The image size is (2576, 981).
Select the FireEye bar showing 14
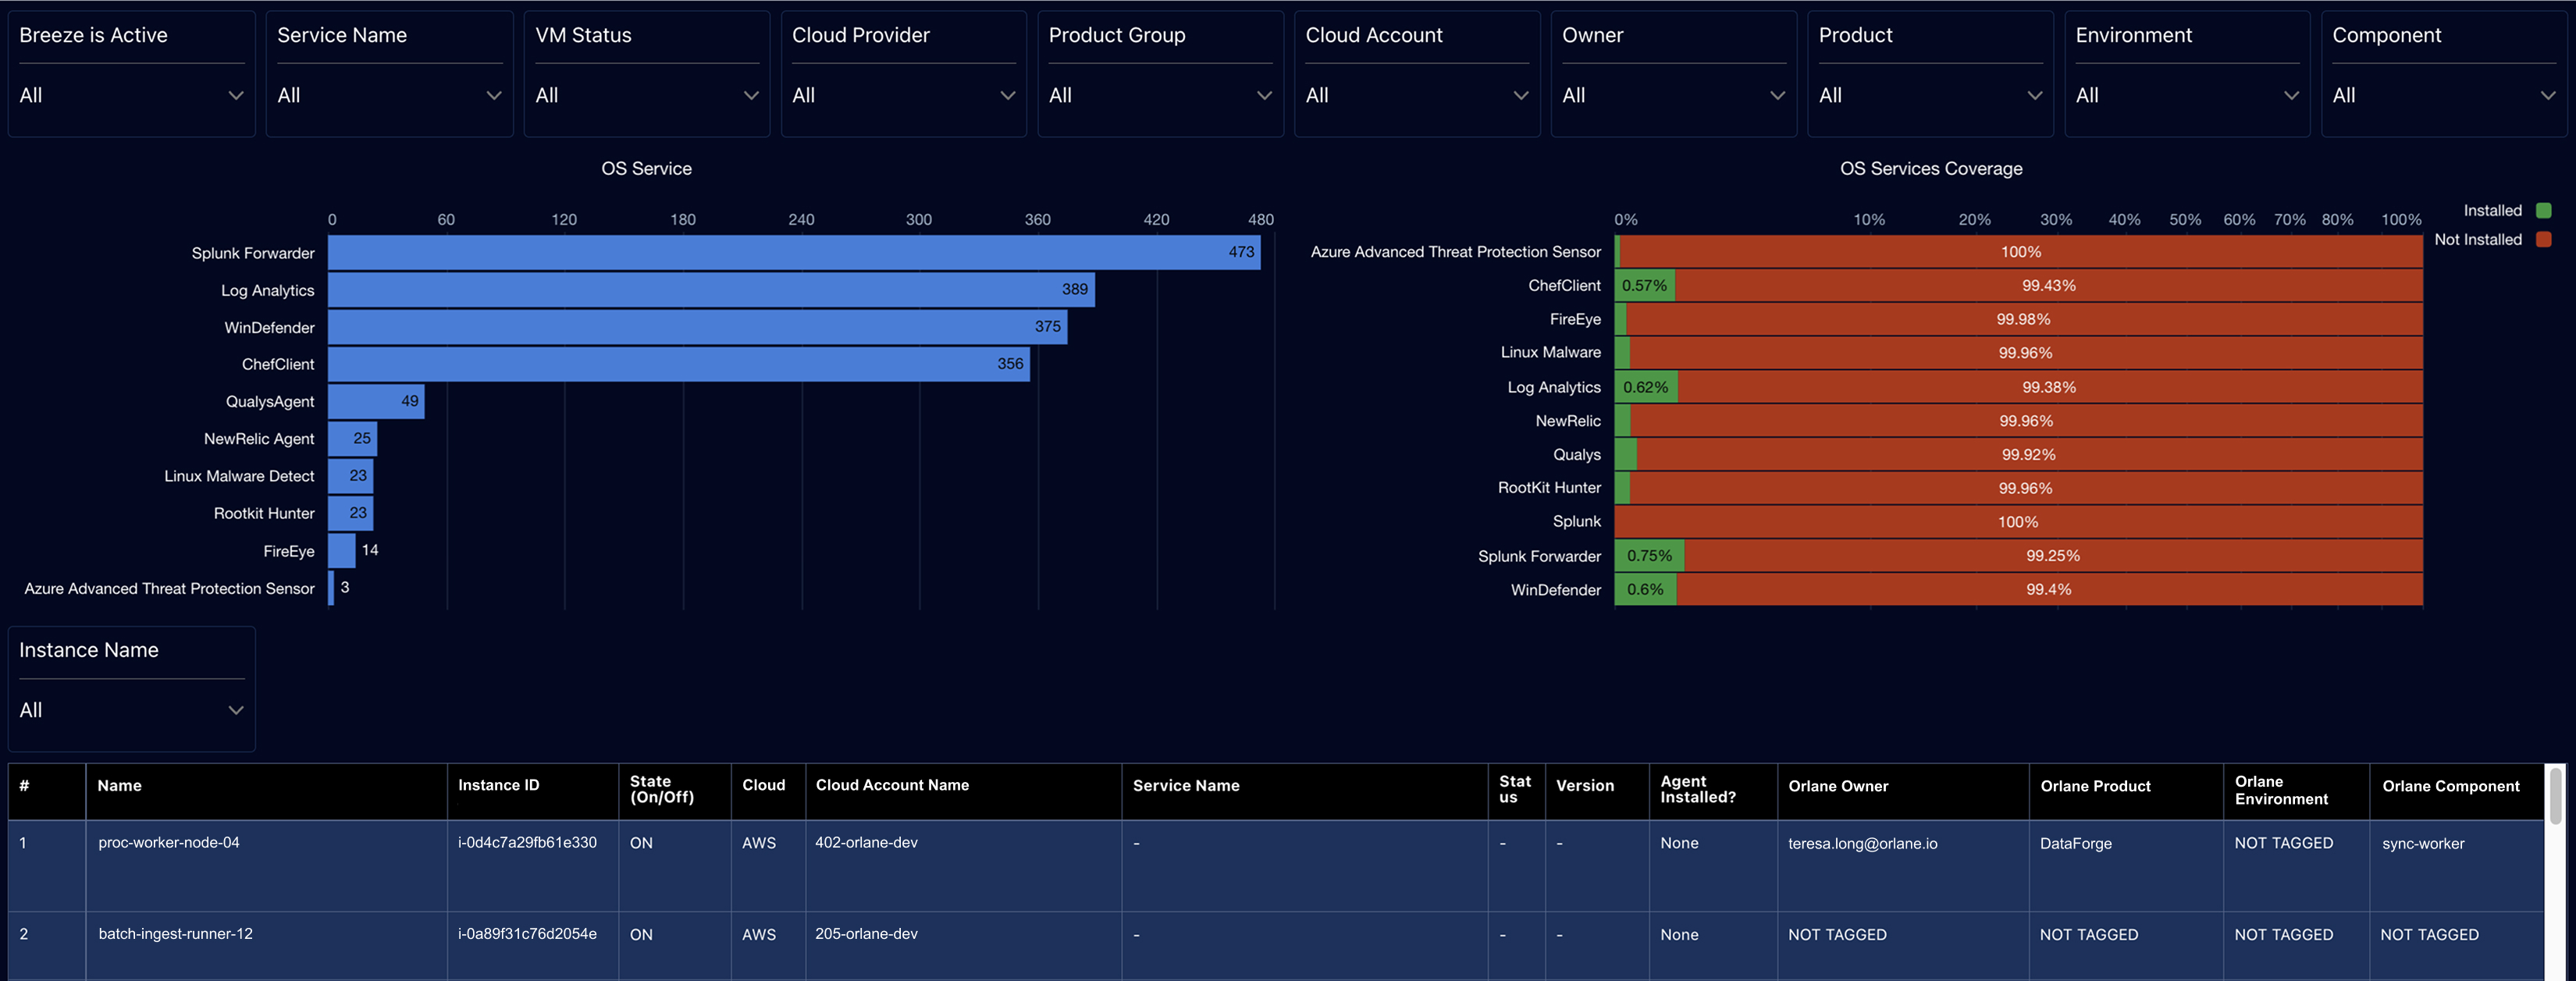point(341,550)
